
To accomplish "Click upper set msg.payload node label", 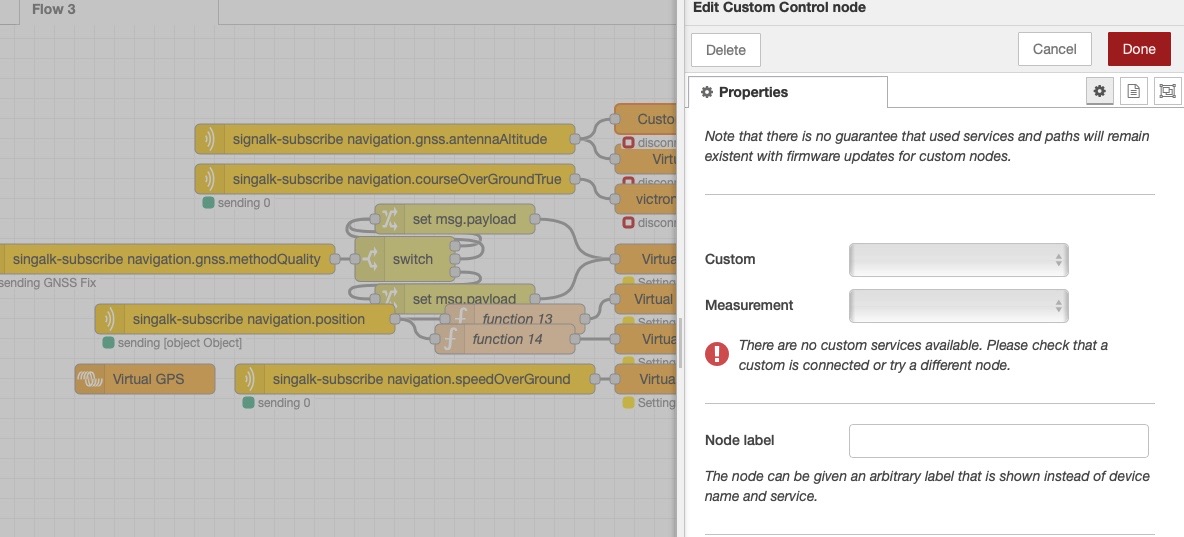I will pos(464,219).
